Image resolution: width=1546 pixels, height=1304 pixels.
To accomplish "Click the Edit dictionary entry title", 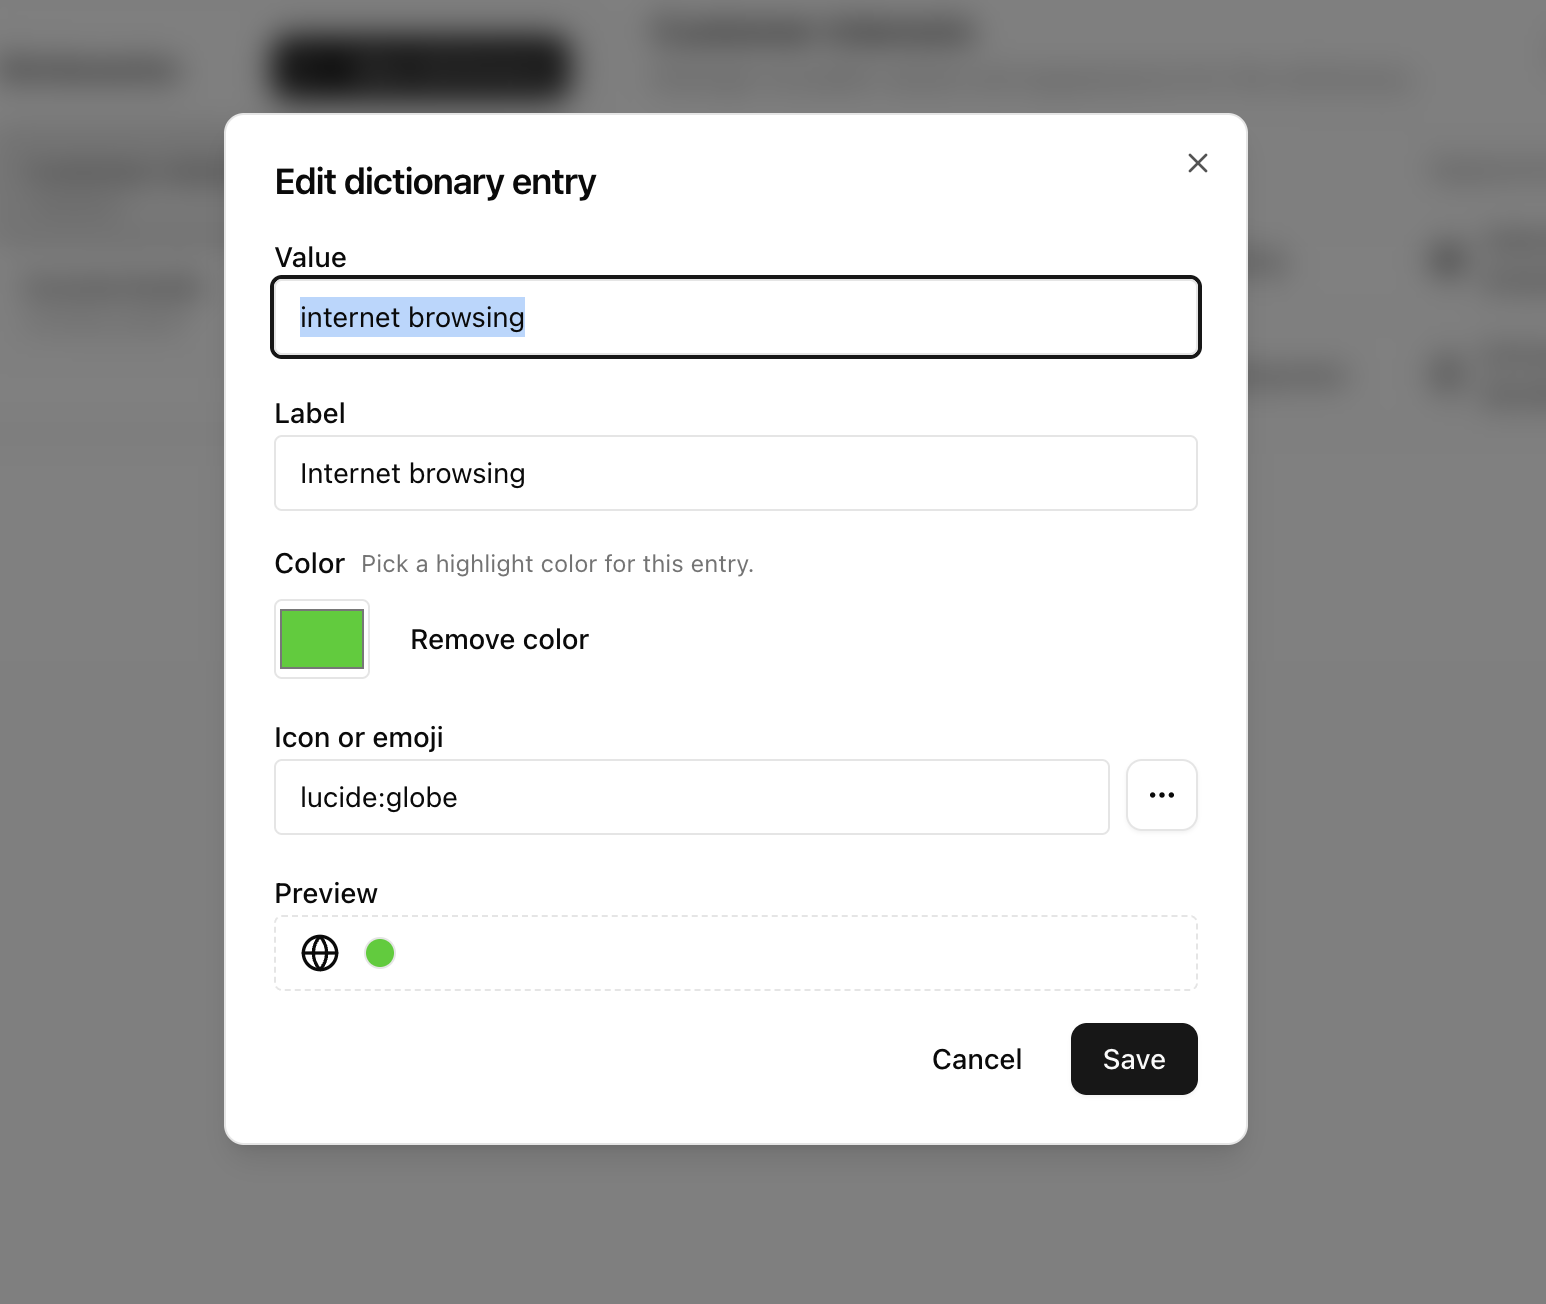I will point(434,181).
